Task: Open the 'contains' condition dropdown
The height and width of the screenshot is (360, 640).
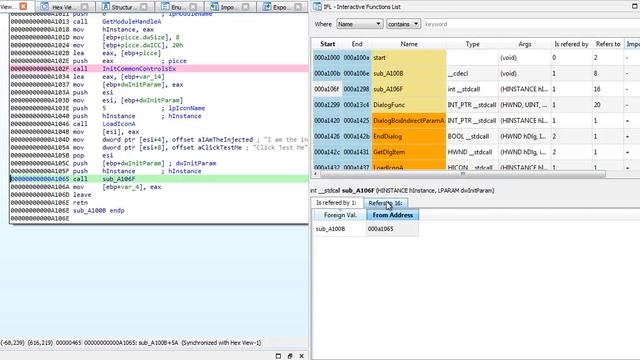Action: click(x=403, y=24)
